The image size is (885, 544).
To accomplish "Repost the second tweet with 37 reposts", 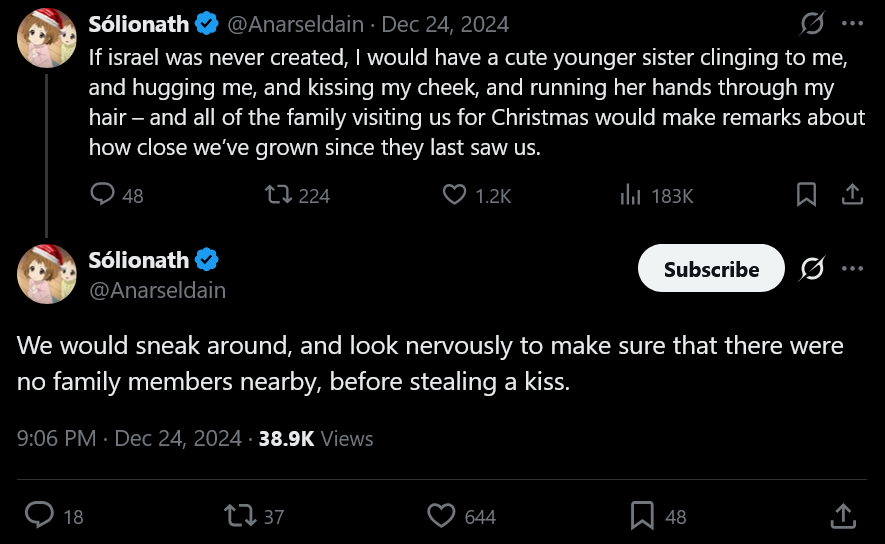I will pos(240,515).
